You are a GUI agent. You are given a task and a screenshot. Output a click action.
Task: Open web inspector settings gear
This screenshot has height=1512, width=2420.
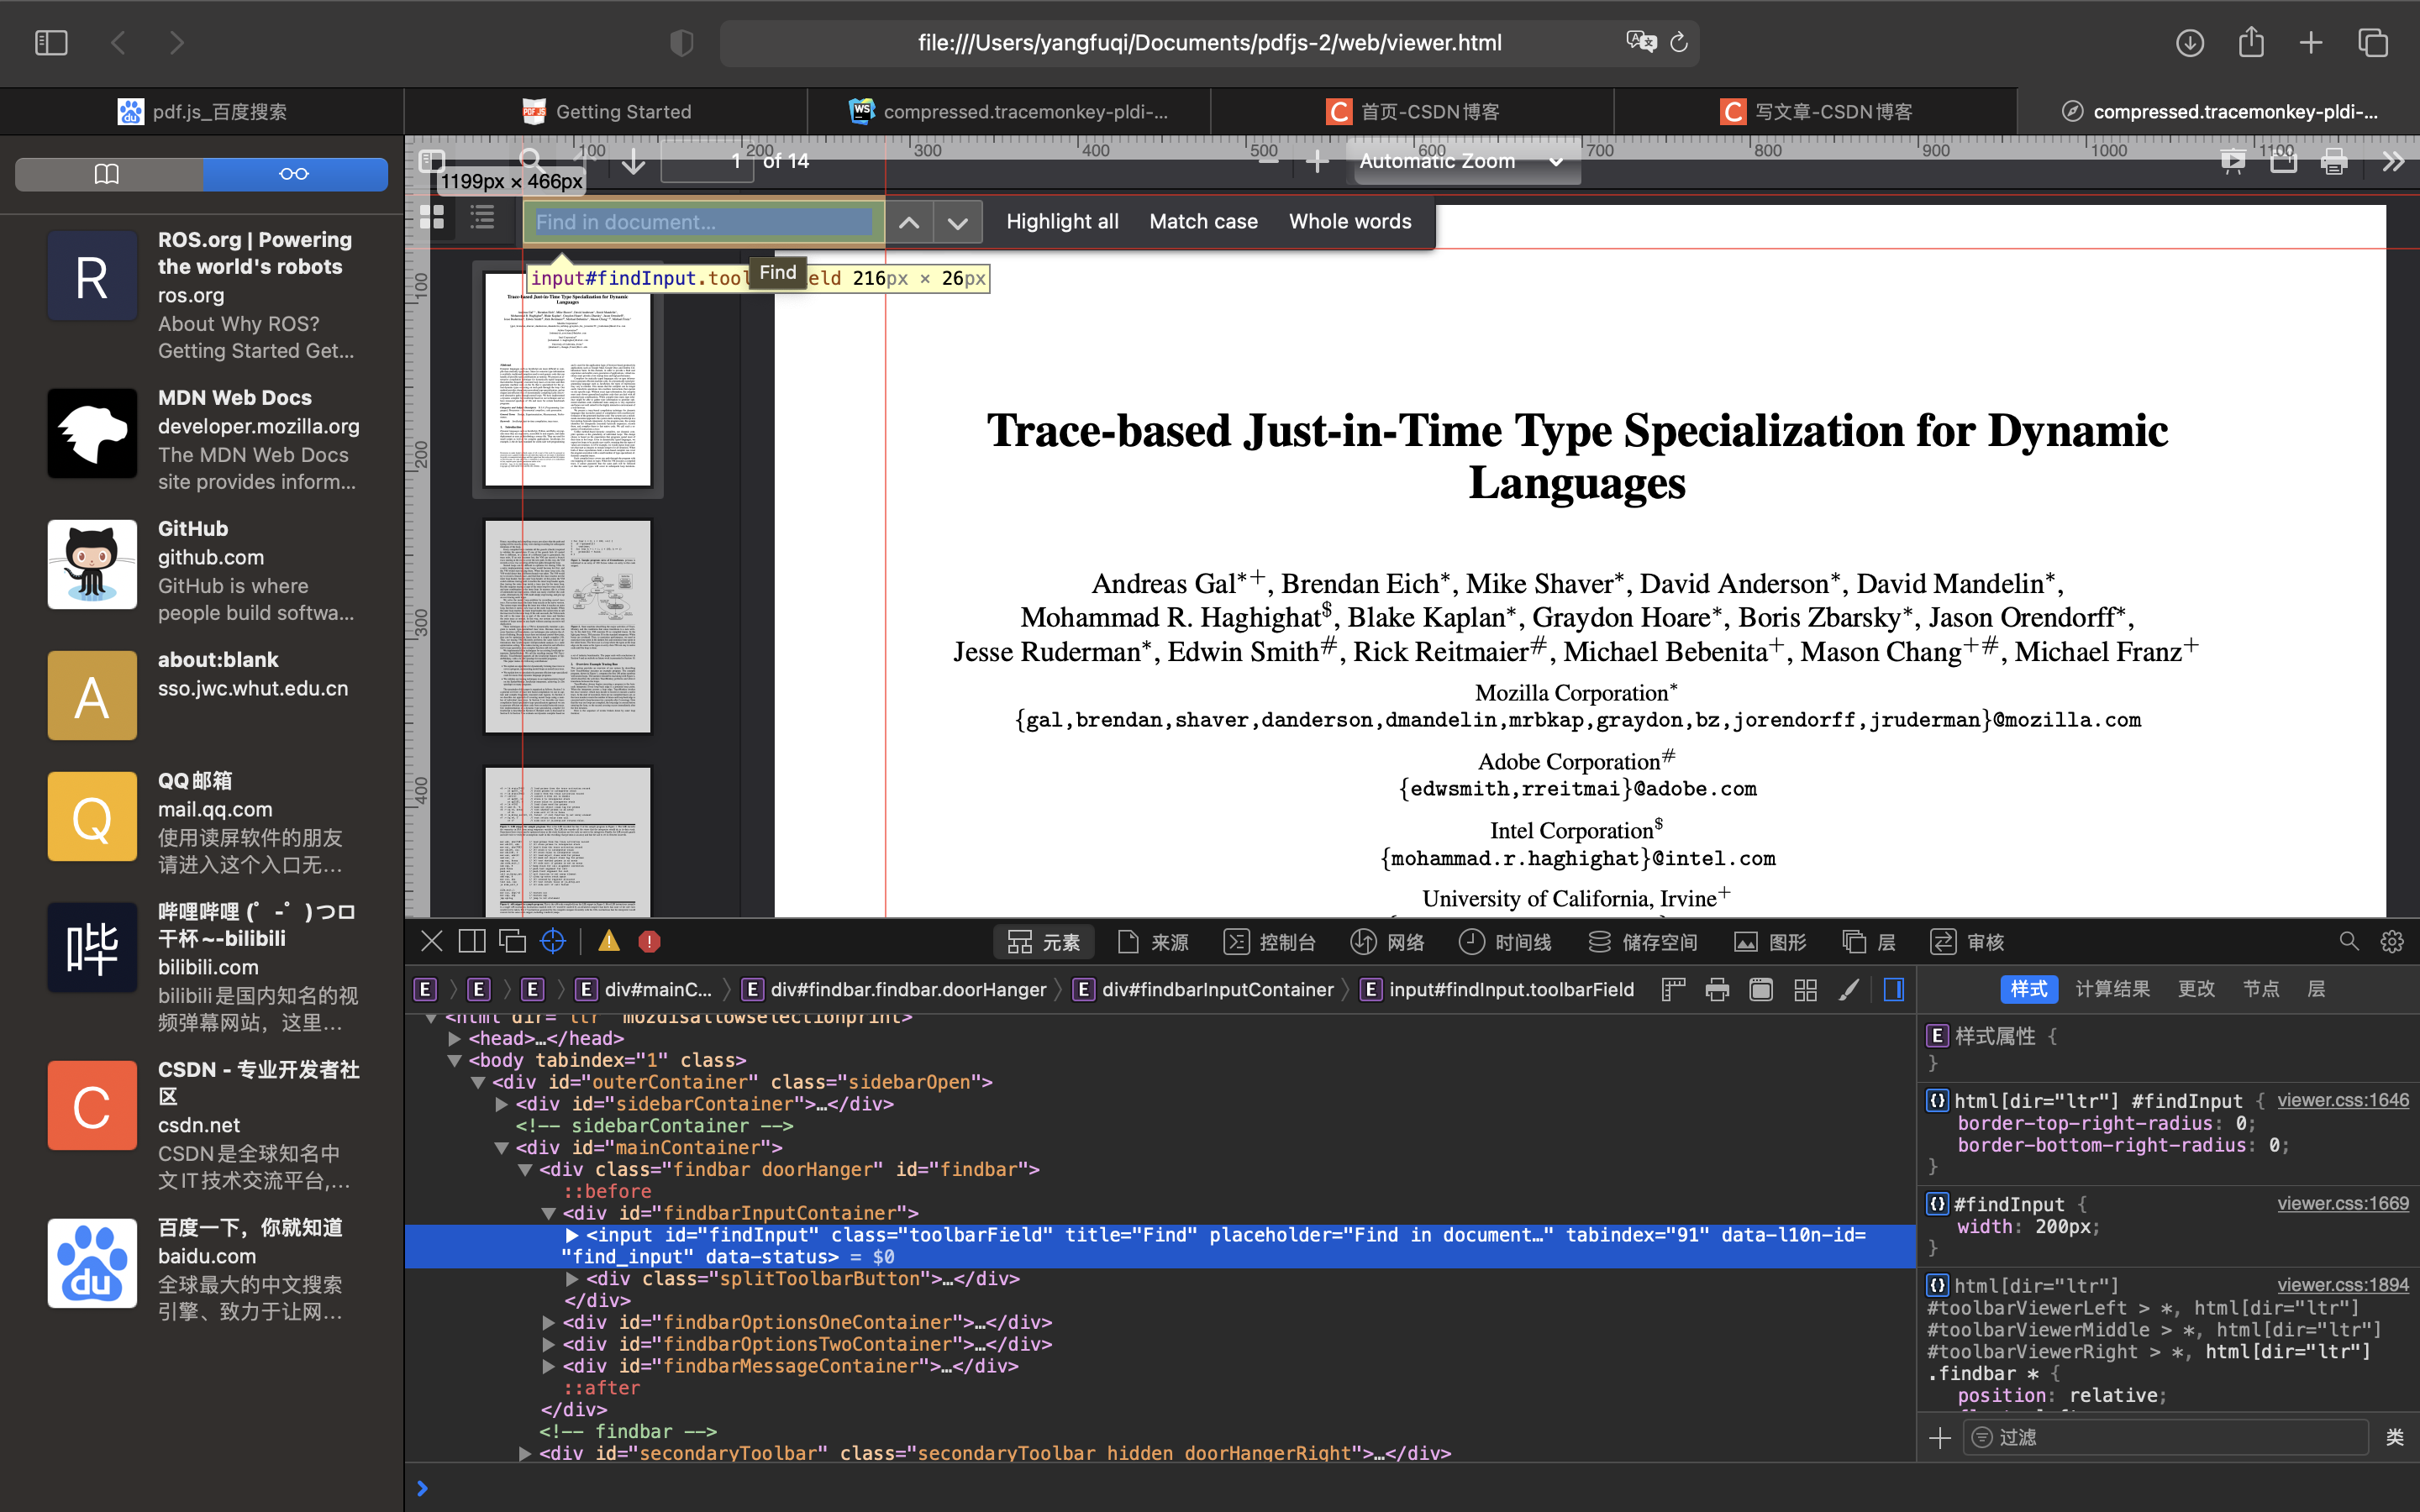(2392, 941)
